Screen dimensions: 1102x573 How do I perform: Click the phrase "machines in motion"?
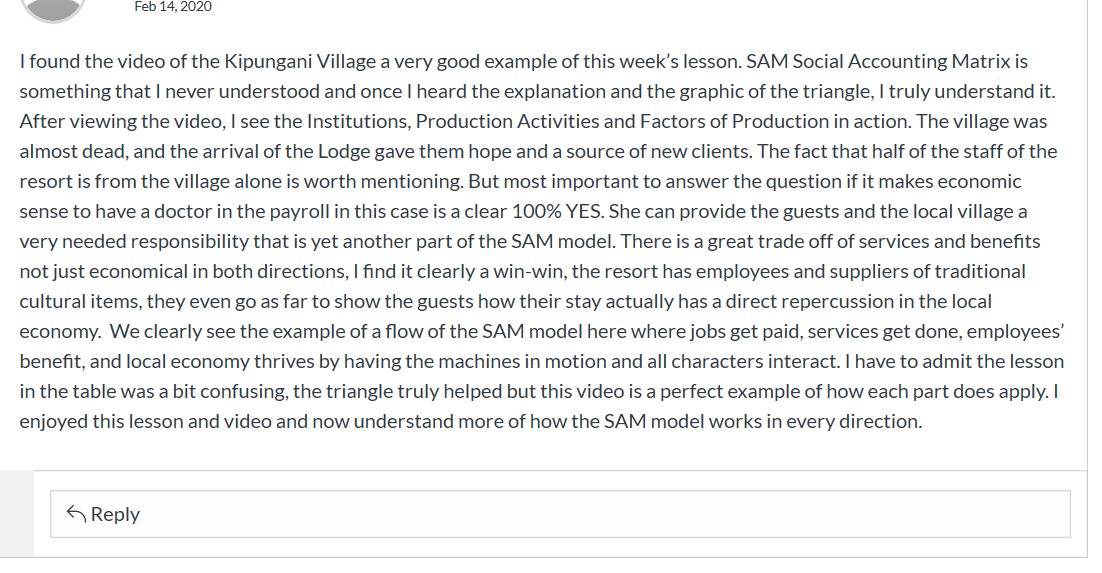pos(560,361)
